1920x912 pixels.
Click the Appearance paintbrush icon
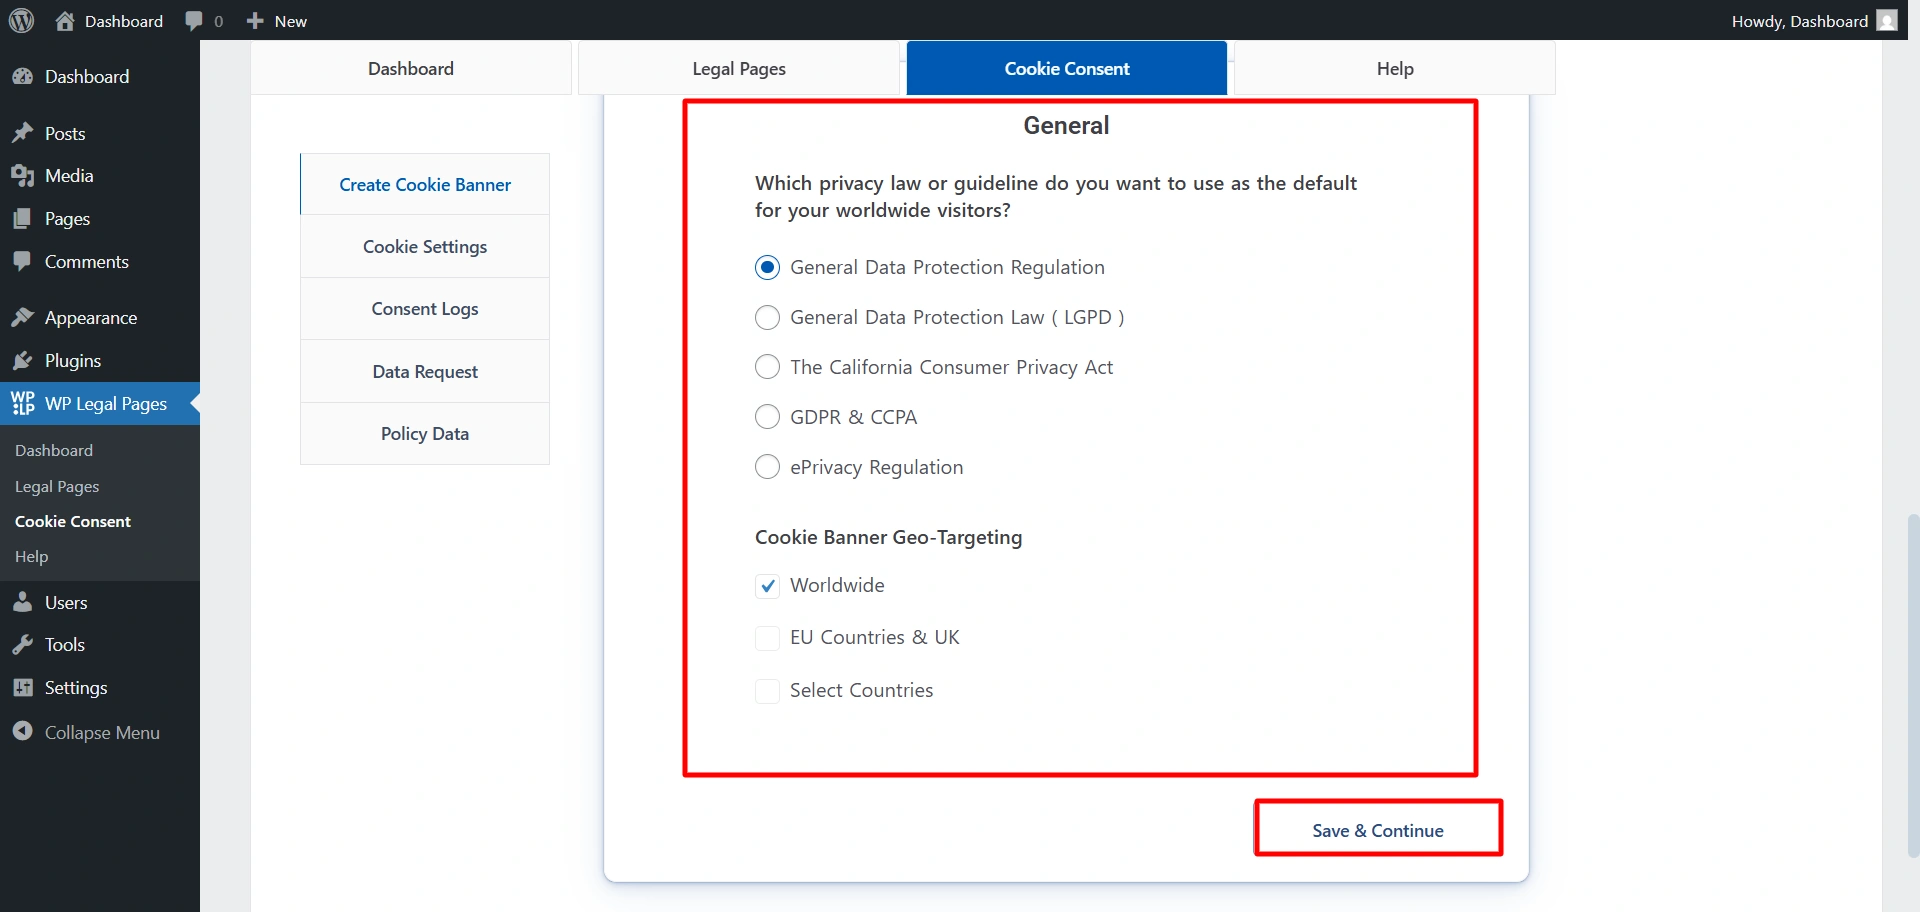23,318
